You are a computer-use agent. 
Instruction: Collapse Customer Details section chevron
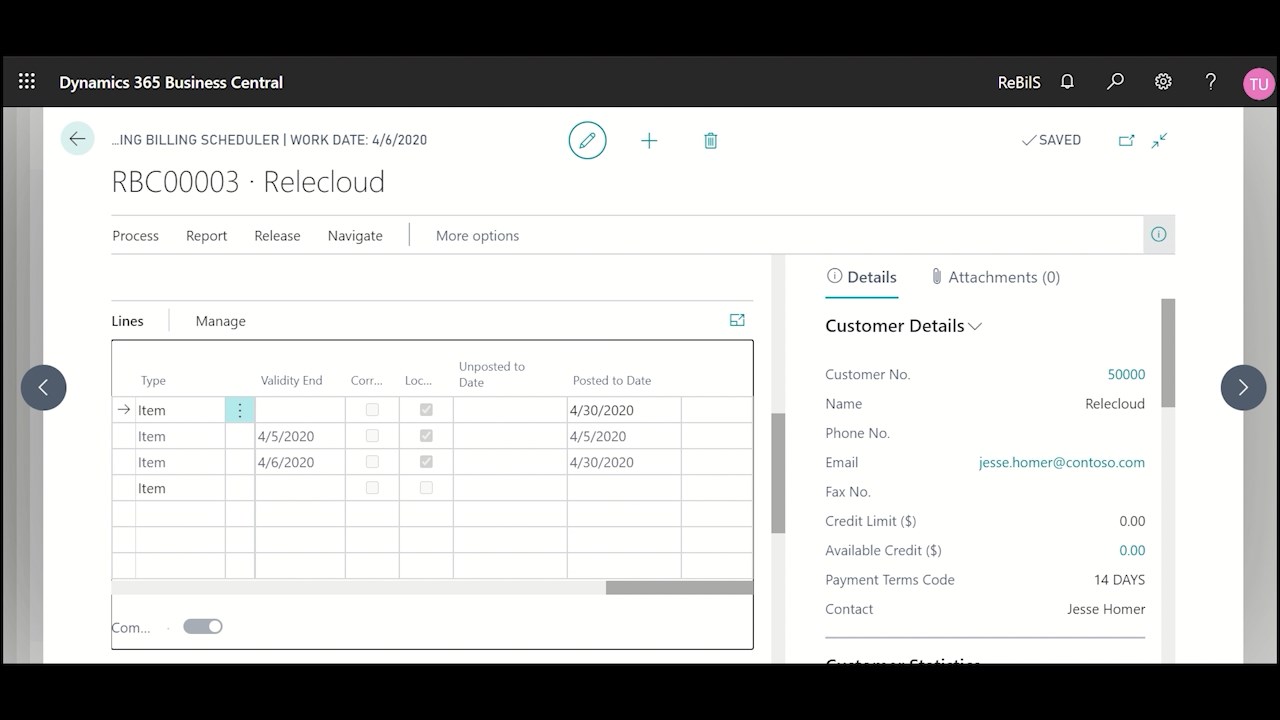tap(975, 326)
